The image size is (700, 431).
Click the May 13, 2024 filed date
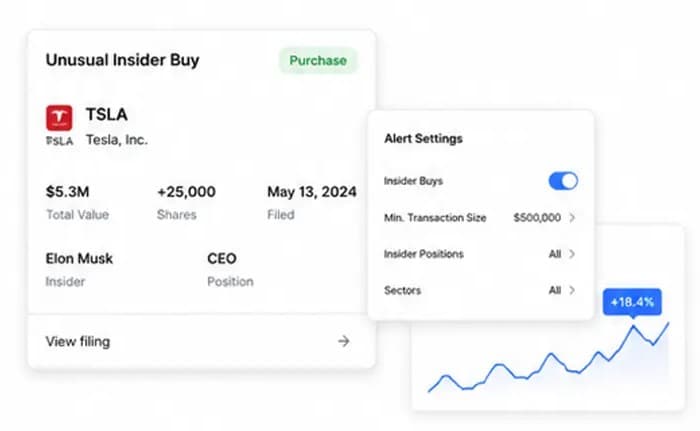[312, 192]
